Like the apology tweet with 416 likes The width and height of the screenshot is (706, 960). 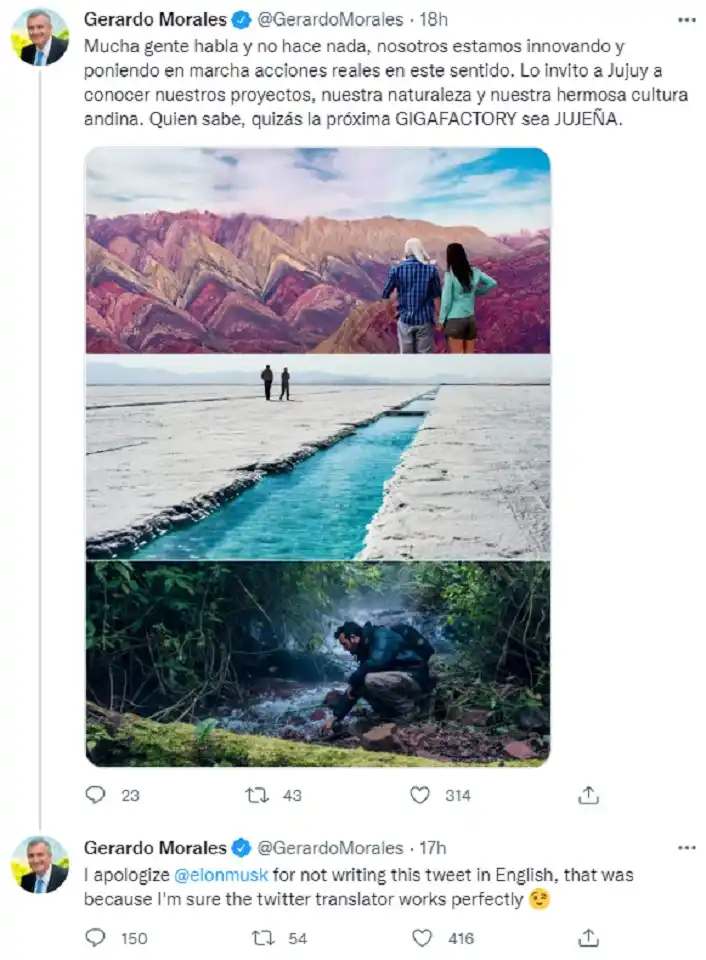coord(421,937)
